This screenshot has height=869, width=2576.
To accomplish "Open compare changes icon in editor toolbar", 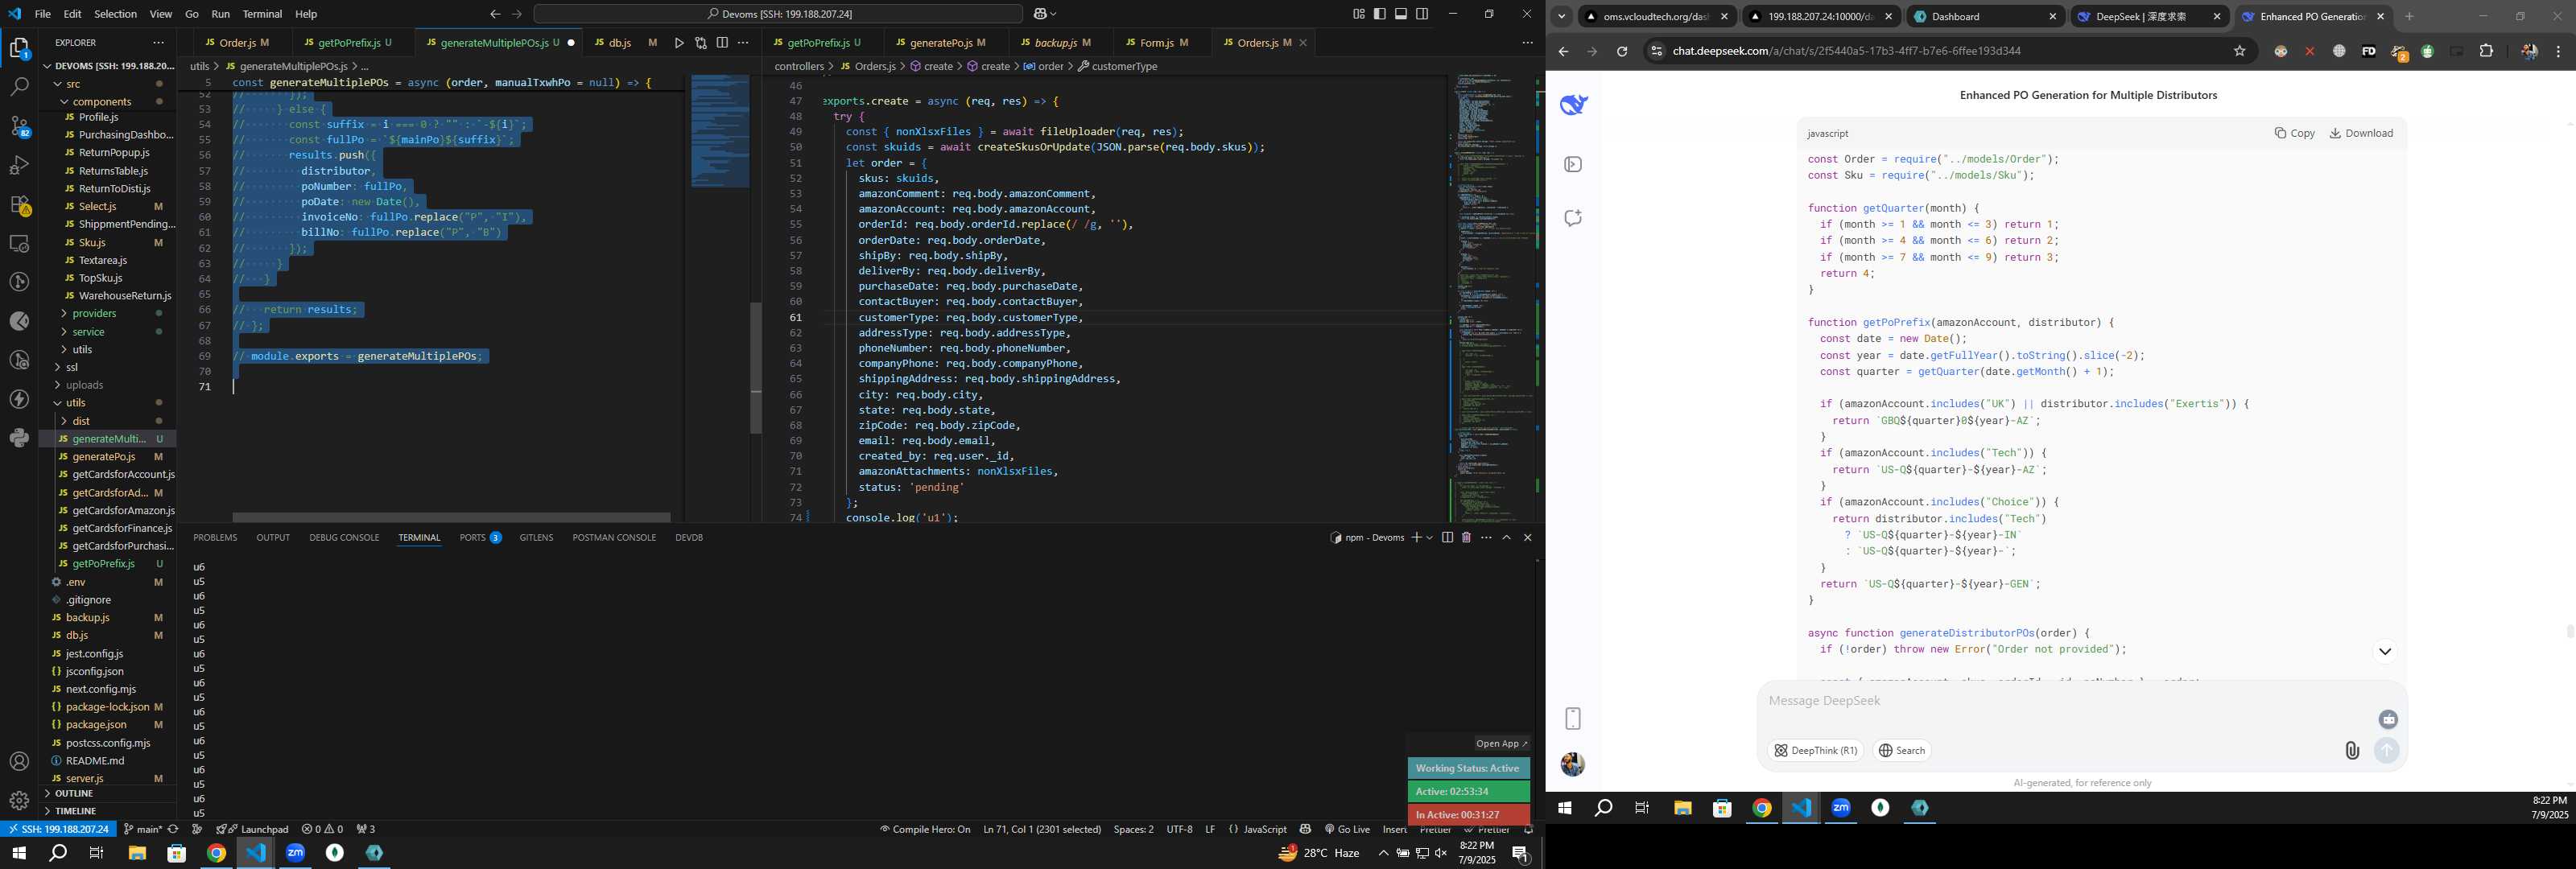I will tap(700, 43).
